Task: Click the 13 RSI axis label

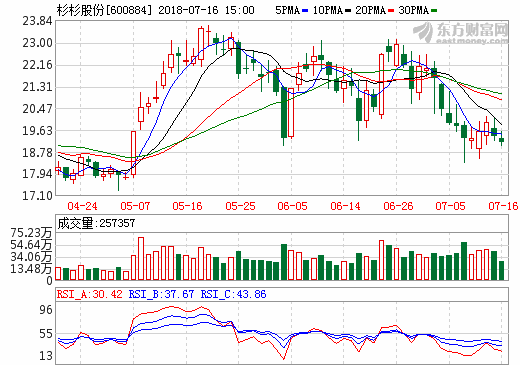Action: pyautogui.click(x=46, y=356)
